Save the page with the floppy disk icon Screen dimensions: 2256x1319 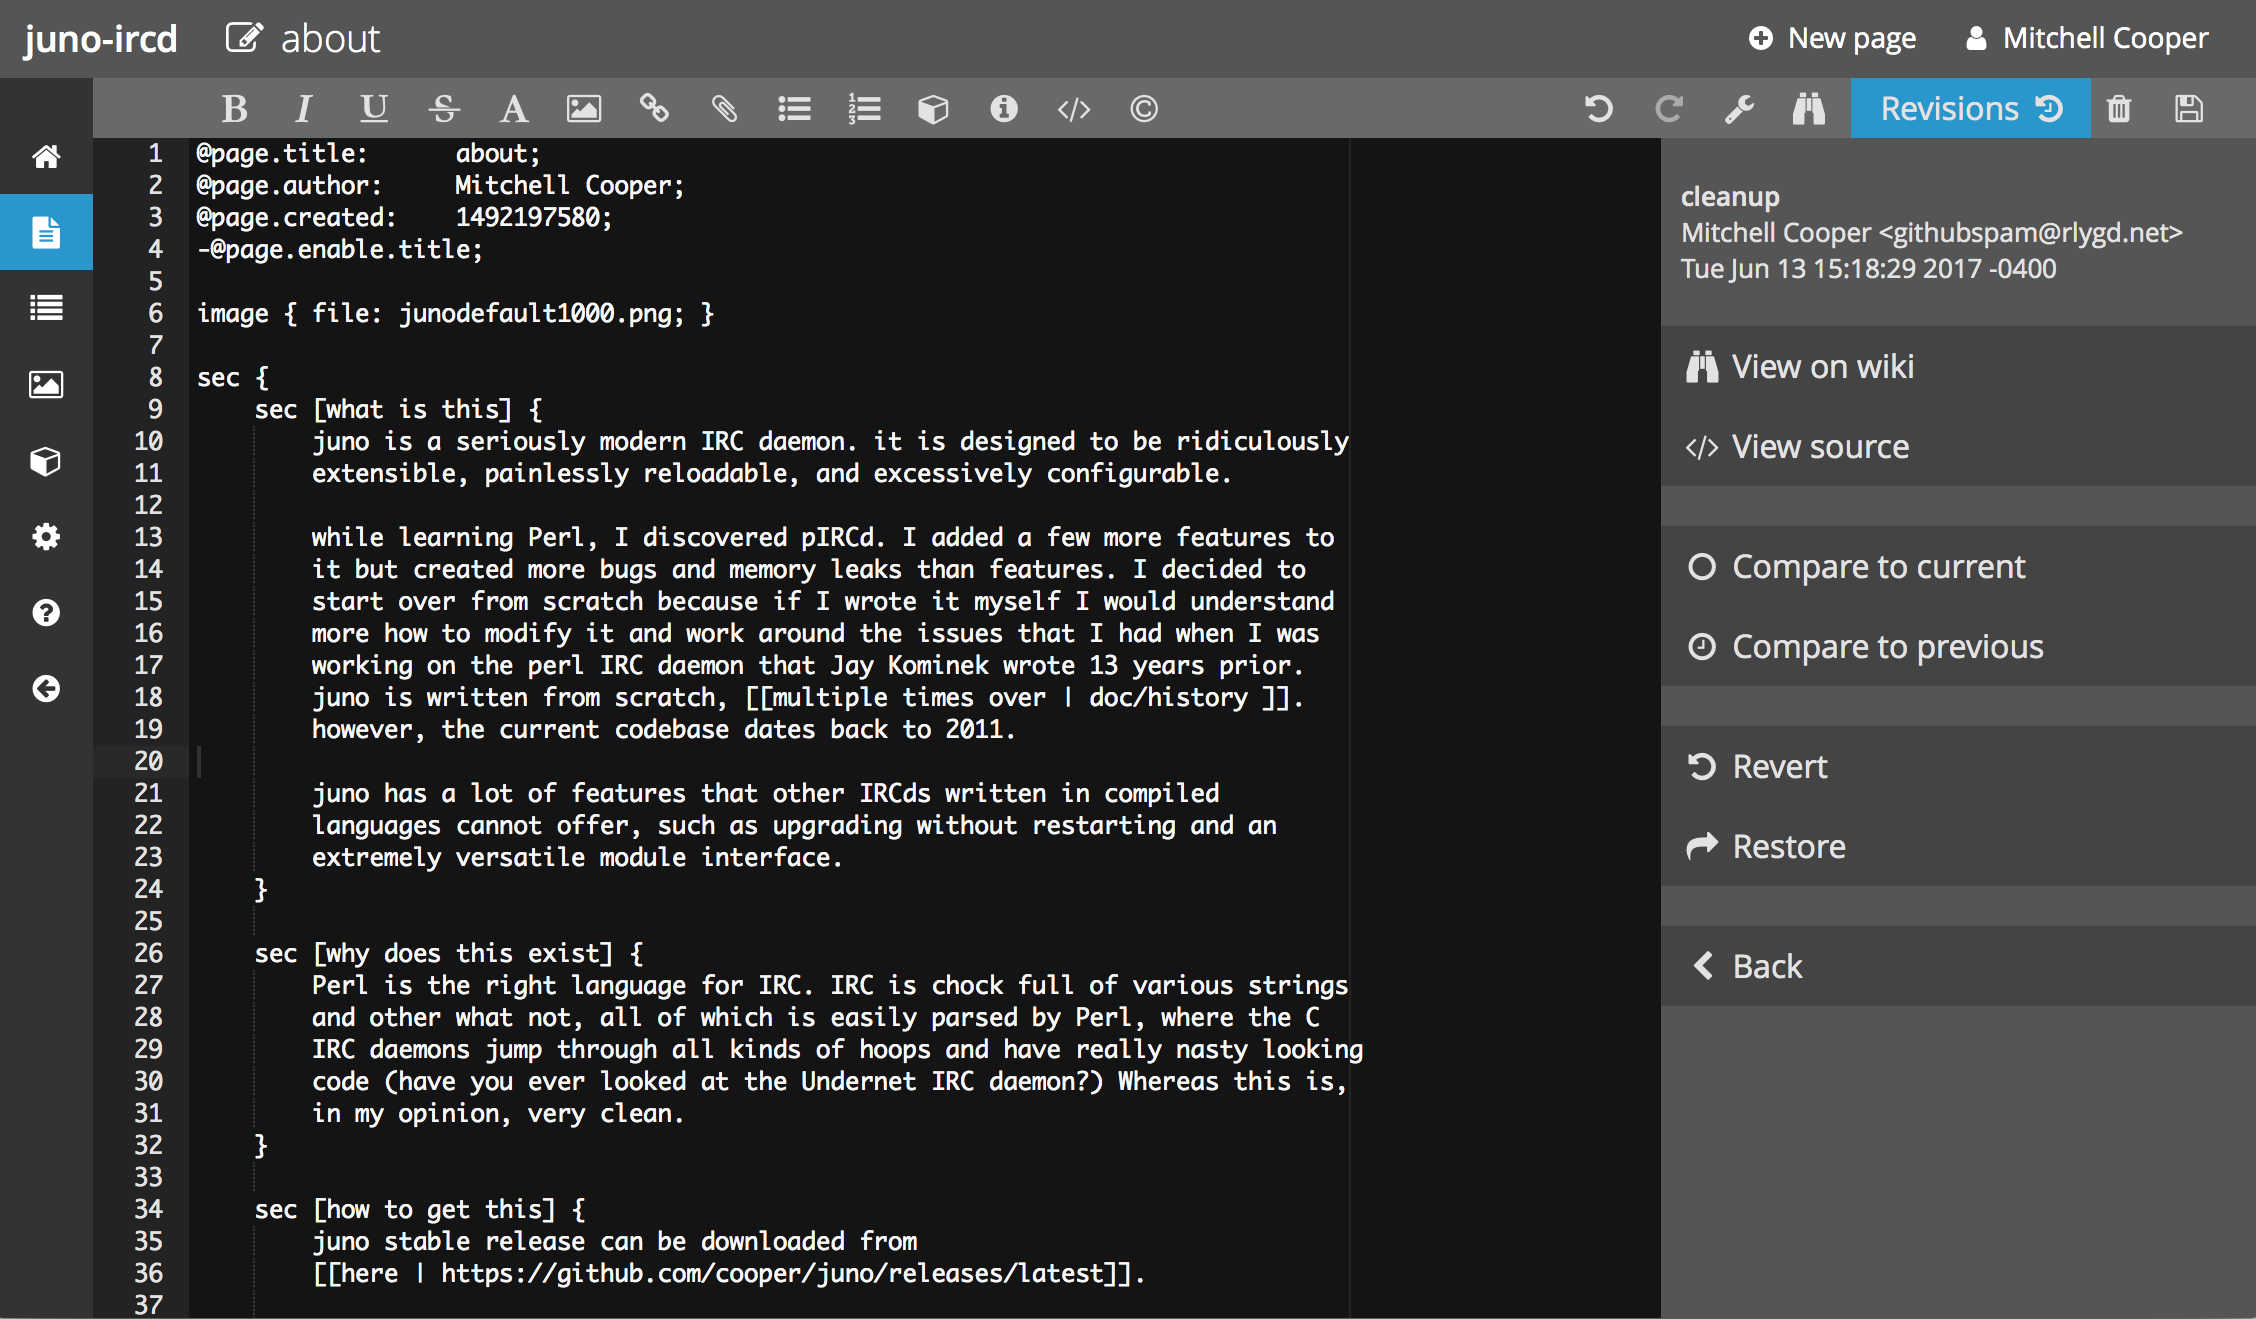tap(2189, 108)
